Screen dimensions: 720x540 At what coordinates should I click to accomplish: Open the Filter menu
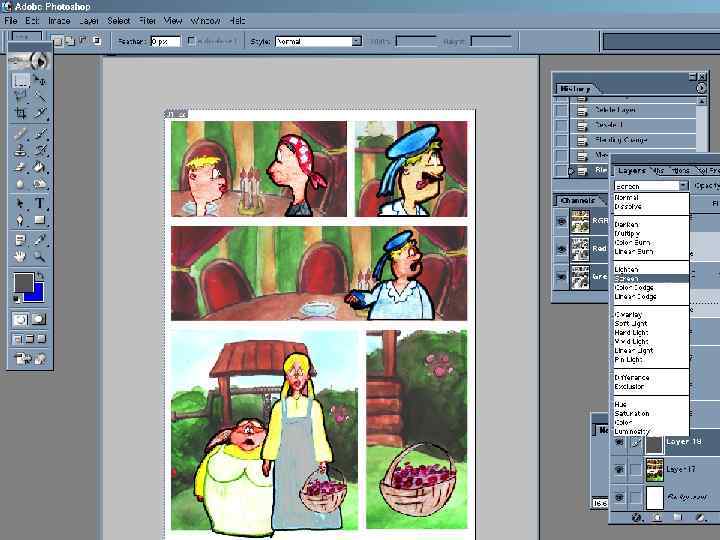[147, 21]
